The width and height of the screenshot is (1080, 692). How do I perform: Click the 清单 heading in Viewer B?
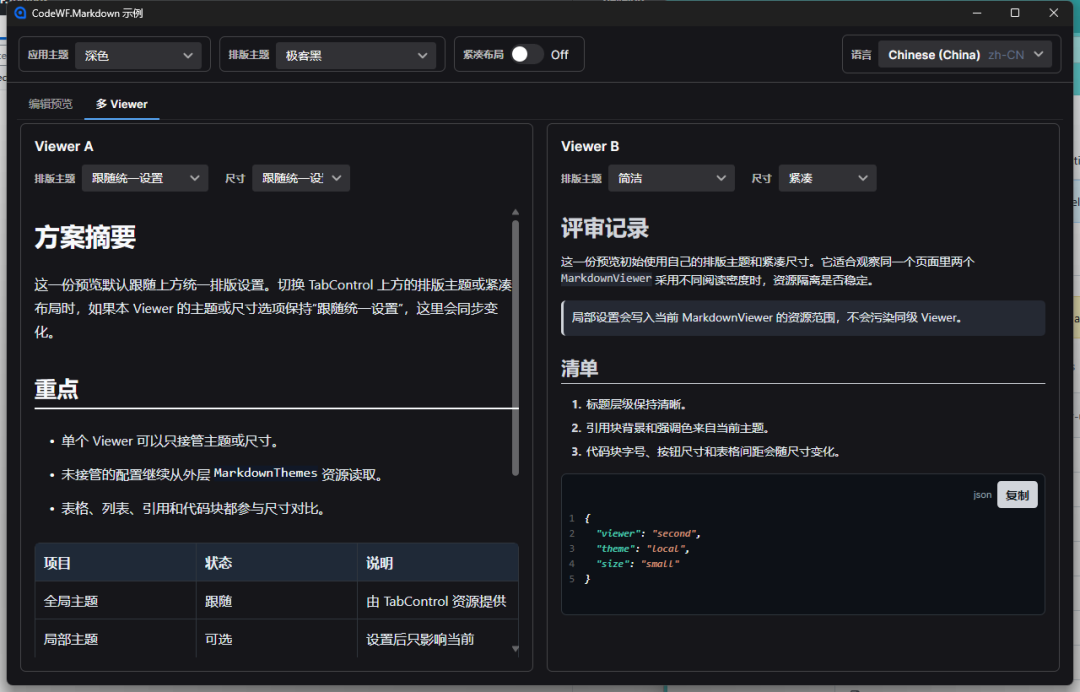[579, 368]
